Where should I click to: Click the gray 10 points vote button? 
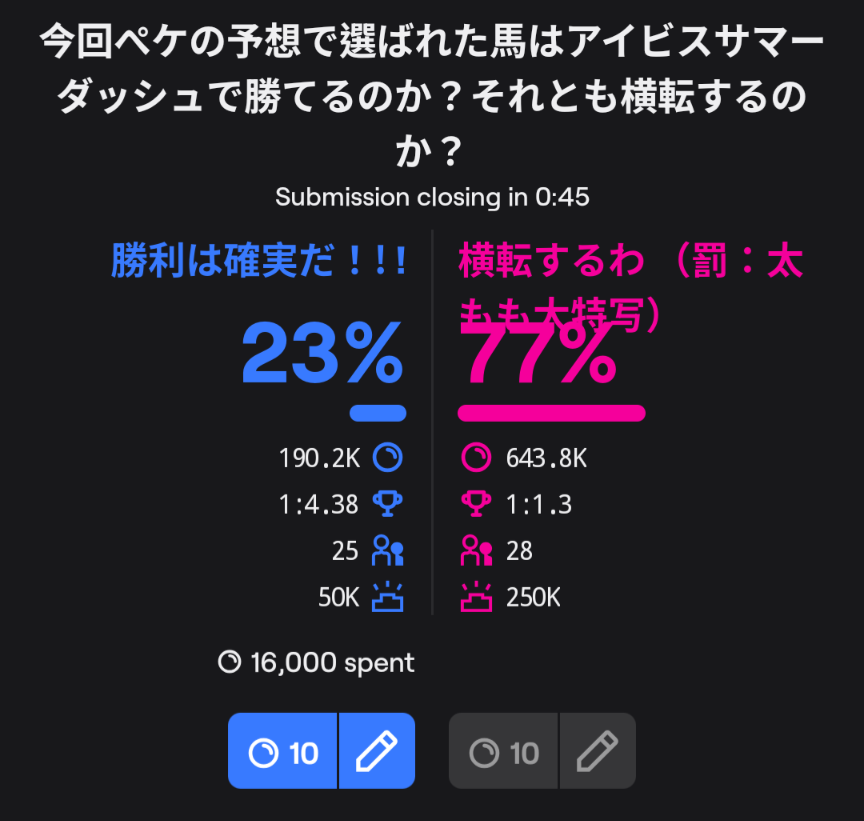(x=504, y=751)
